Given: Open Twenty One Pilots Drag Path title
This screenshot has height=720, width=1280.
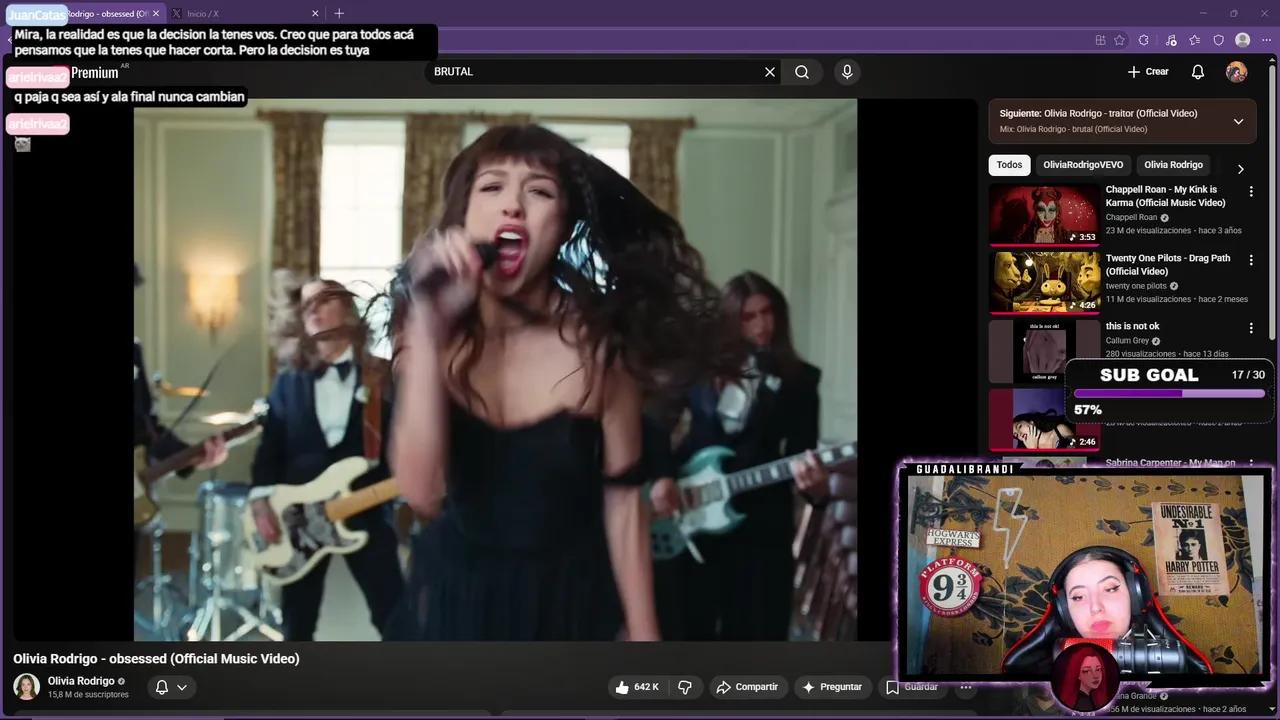Looking at the screenshot, I should click(1168, 264).
